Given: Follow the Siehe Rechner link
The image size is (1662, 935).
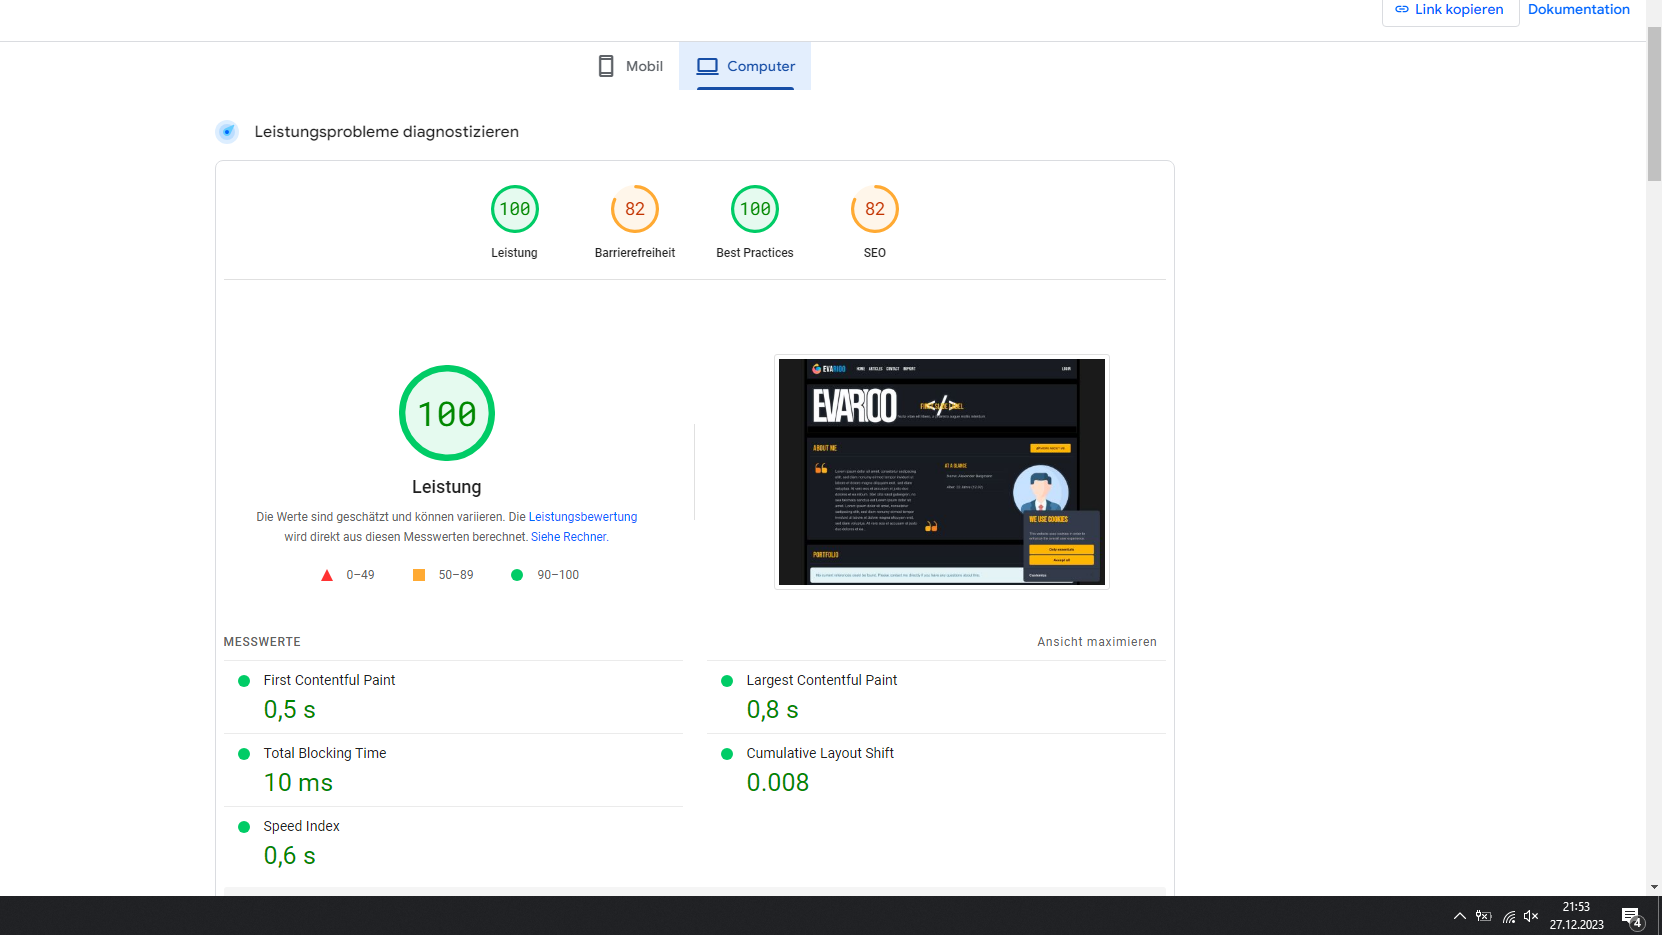Looking at the screenshot, I should [x=568, y=537].
